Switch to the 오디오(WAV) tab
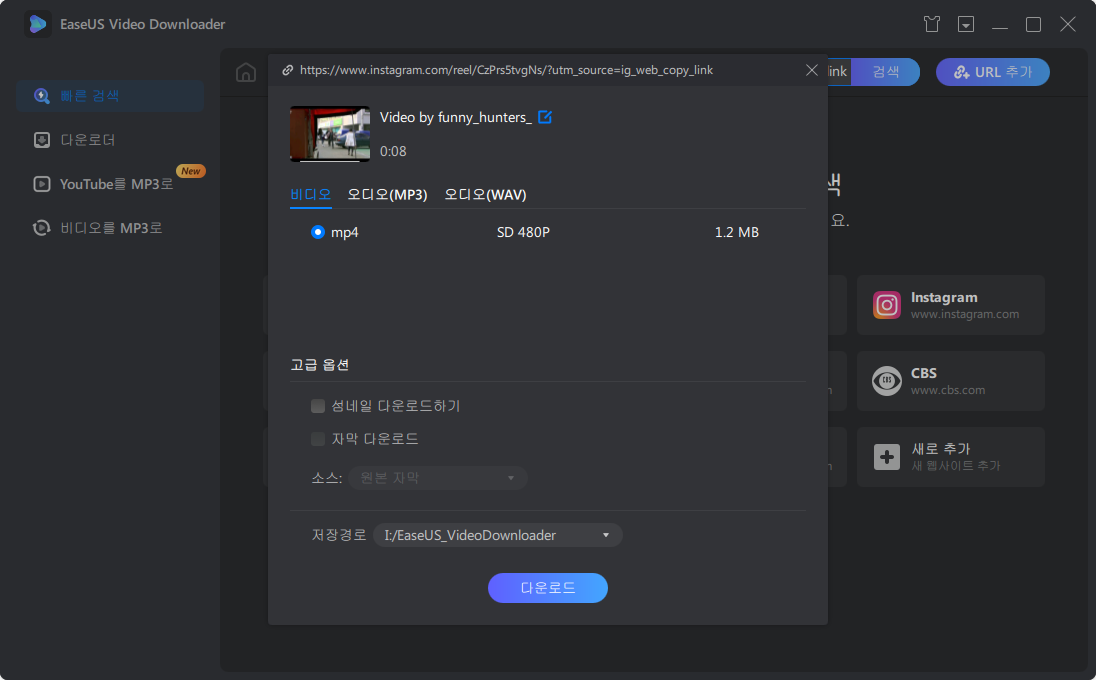Screen dimensions: 1096x680 point(485,194)
